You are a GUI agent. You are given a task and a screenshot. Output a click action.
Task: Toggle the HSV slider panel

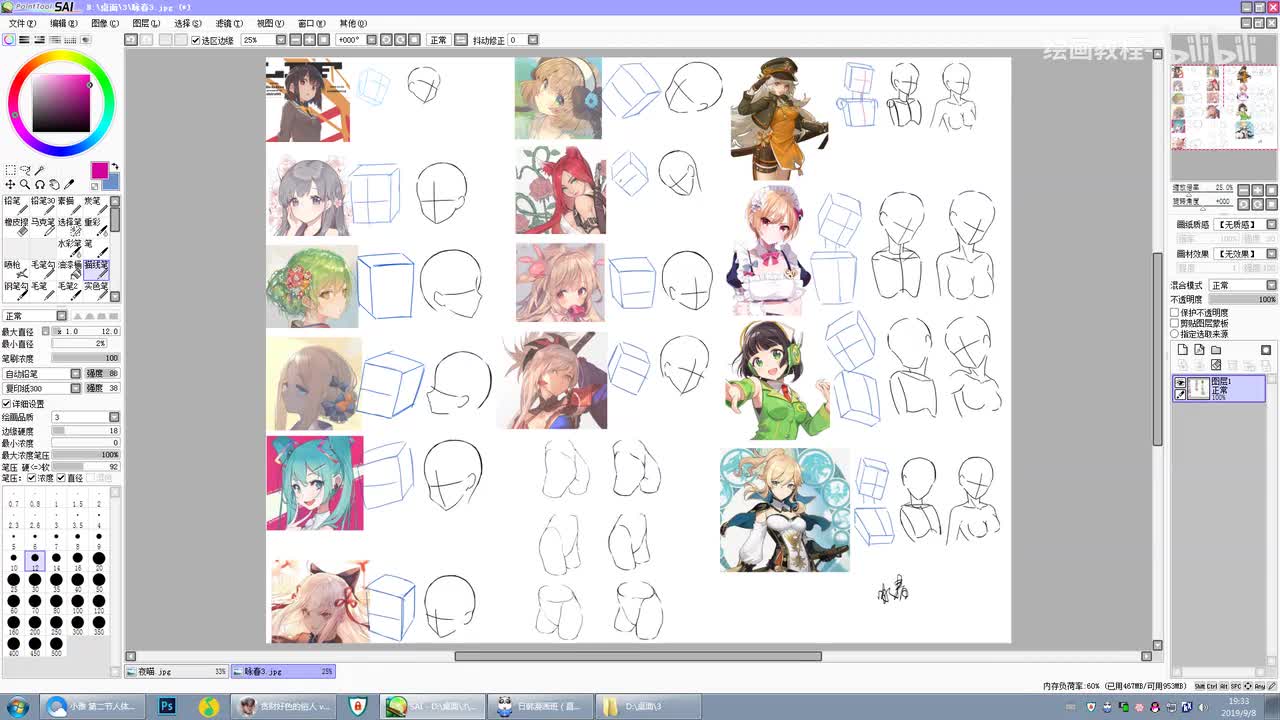coord(40,40)
